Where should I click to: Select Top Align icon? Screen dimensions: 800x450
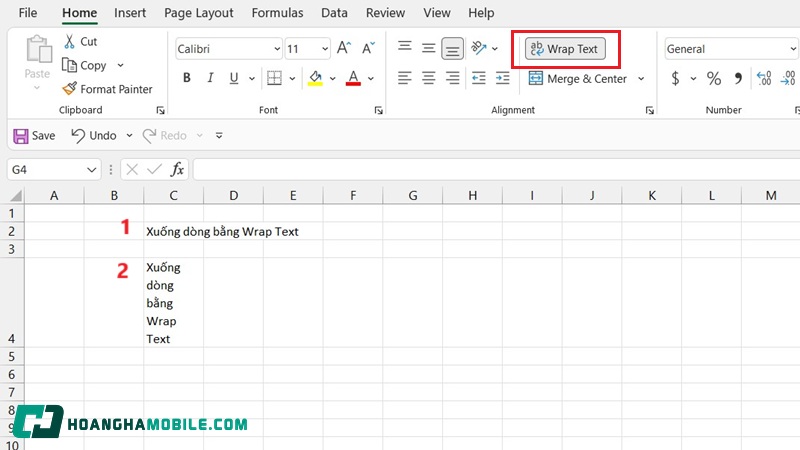405,47
